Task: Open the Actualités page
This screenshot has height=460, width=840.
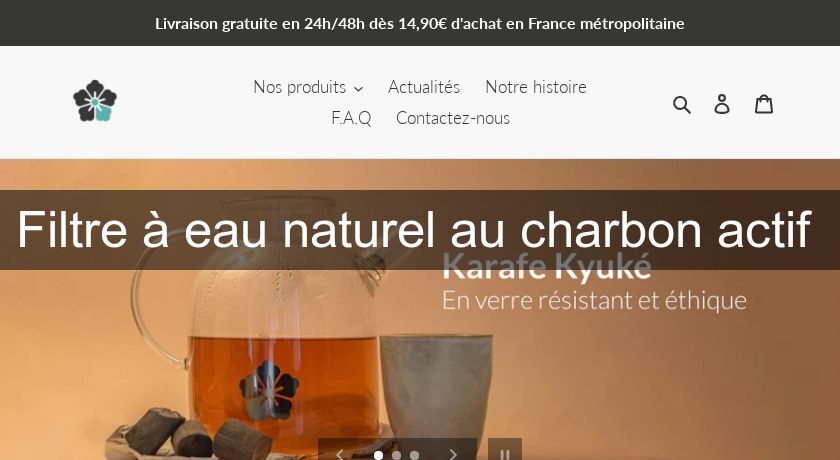Action: (x=424, y=87)
